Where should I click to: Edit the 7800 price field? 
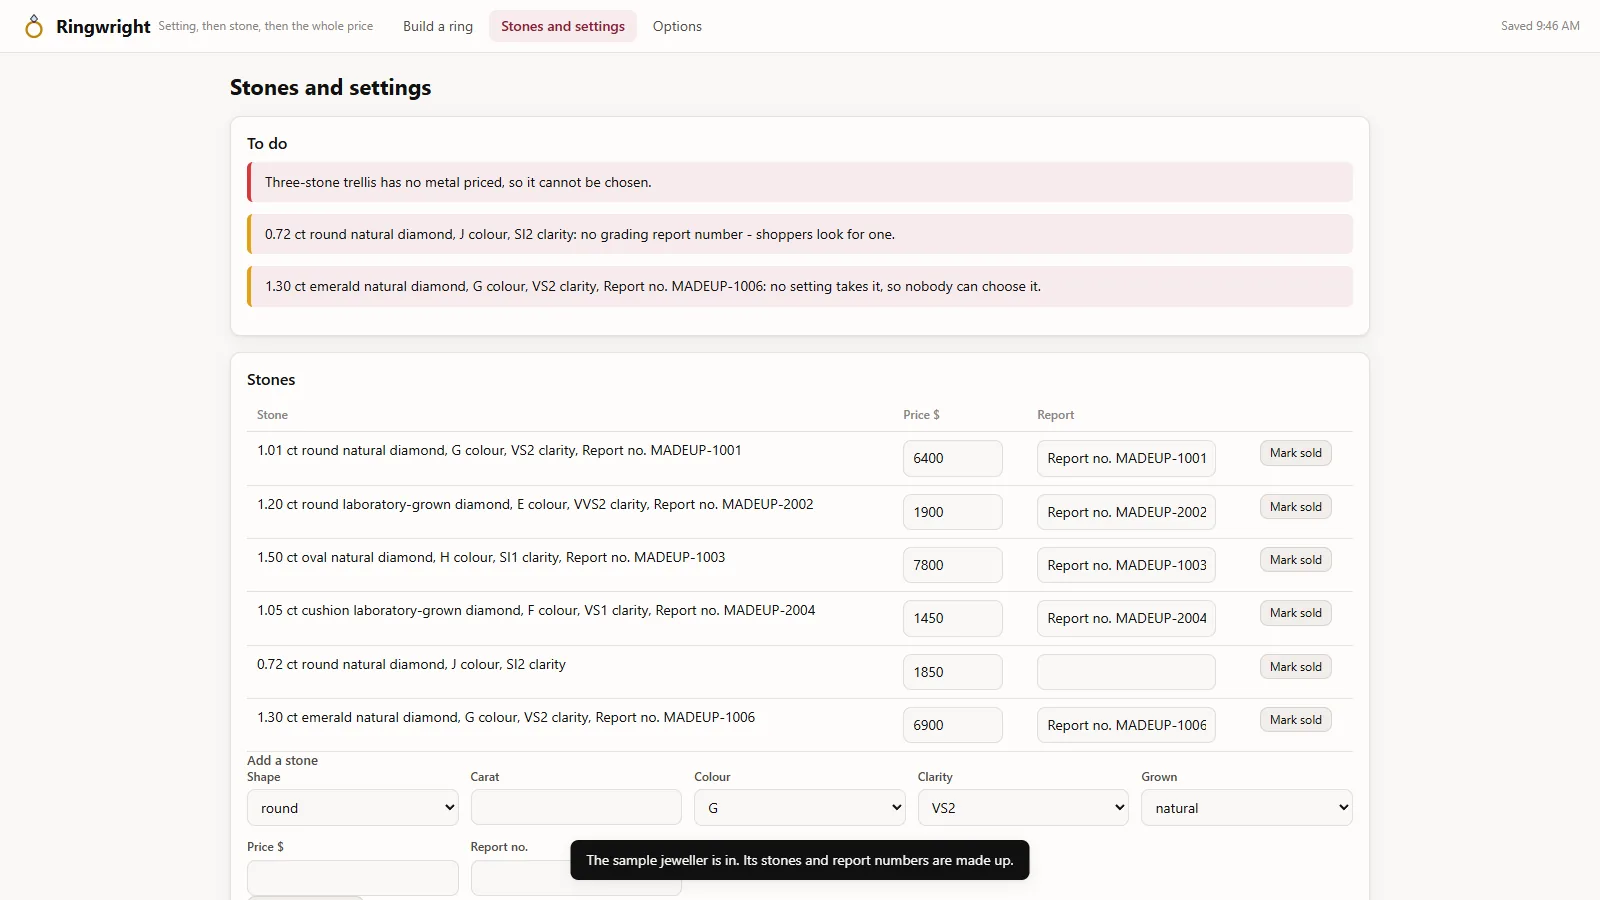(952, 565)
